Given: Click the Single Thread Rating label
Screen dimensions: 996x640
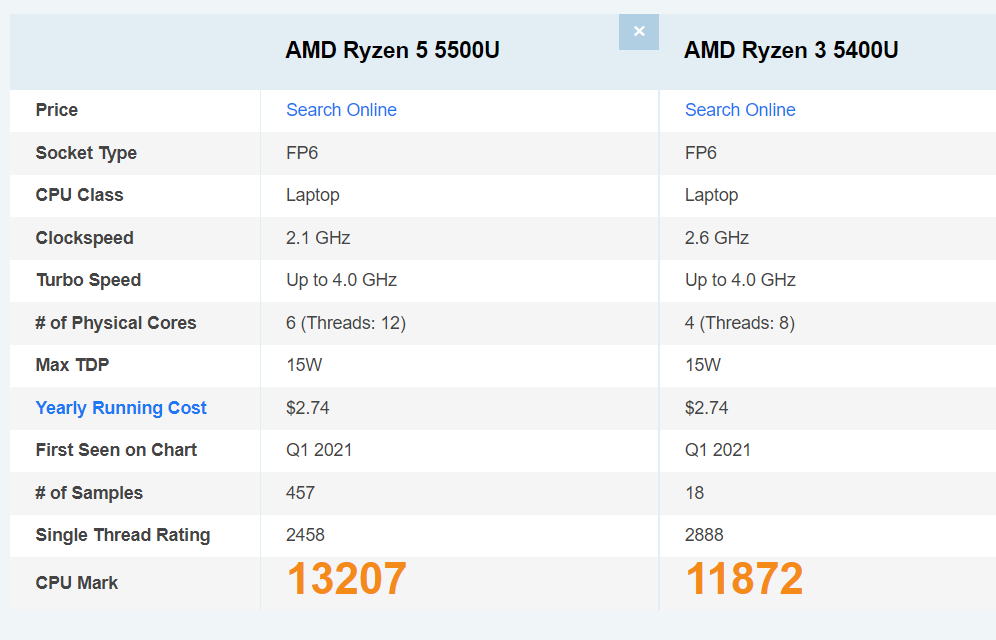Looking at the screenshot, I should pos(123,535).
